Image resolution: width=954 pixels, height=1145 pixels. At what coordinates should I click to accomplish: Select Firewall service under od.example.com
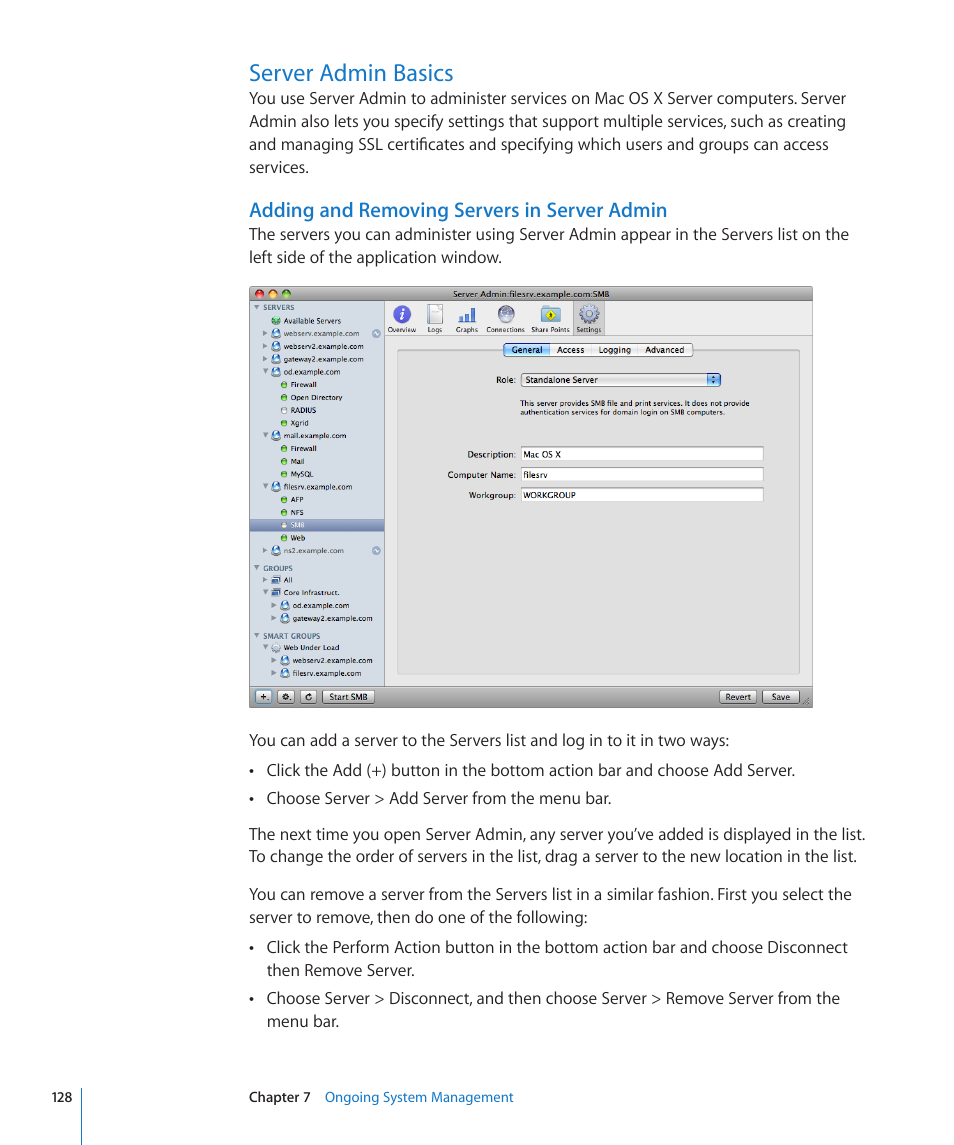303,385
